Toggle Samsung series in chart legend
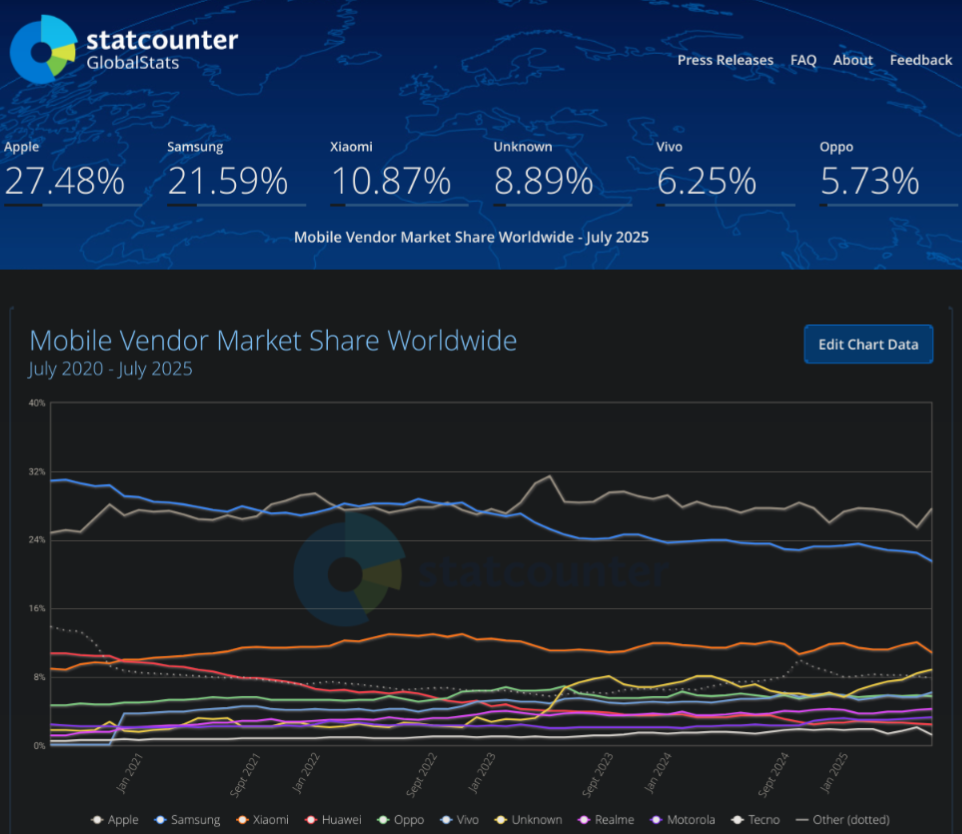The height and width of the screenshot is (834, 962). click(187, 820)
